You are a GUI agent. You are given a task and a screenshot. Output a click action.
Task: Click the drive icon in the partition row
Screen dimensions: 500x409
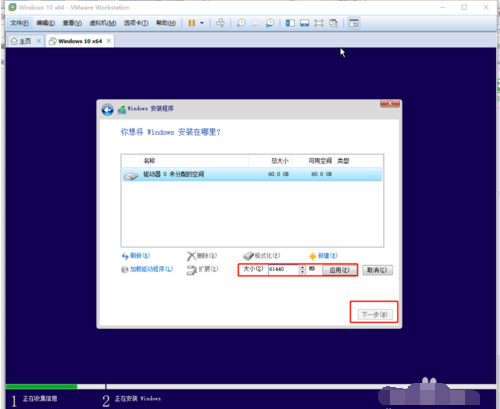(131, 175)
